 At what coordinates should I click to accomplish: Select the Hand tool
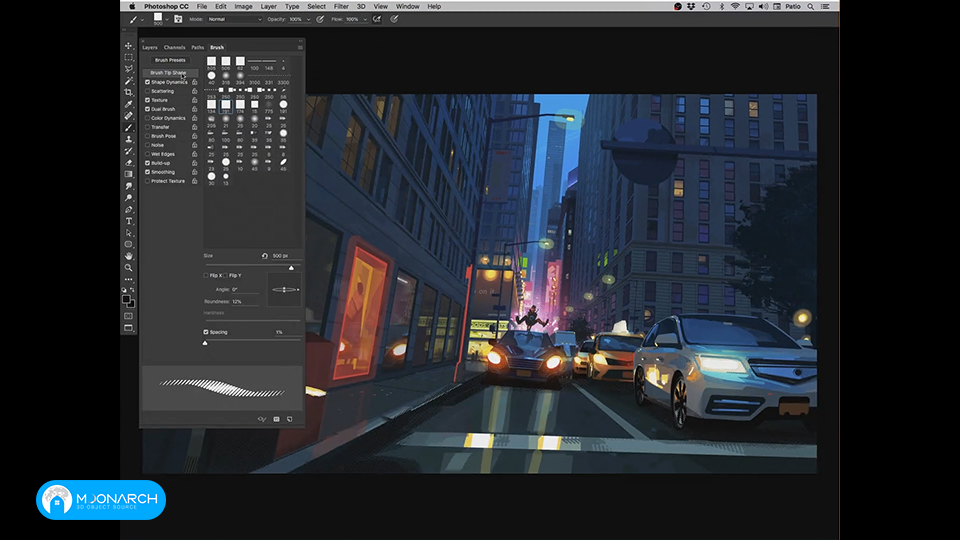coord(129,256)
